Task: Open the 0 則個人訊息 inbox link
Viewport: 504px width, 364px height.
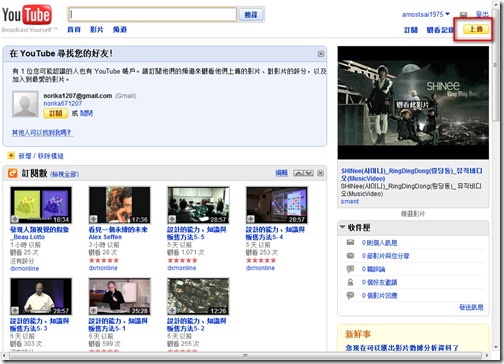Action: tap(379, 242)
